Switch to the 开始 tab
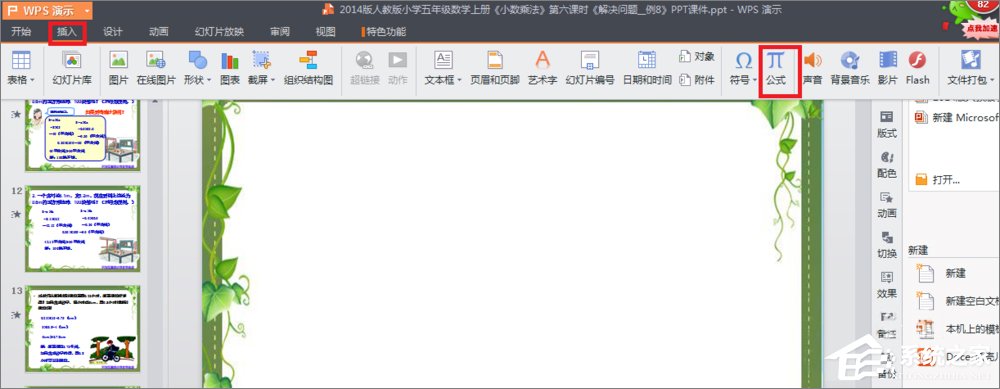The width and height of the screenshot is (1000, 389). [22, 32]
